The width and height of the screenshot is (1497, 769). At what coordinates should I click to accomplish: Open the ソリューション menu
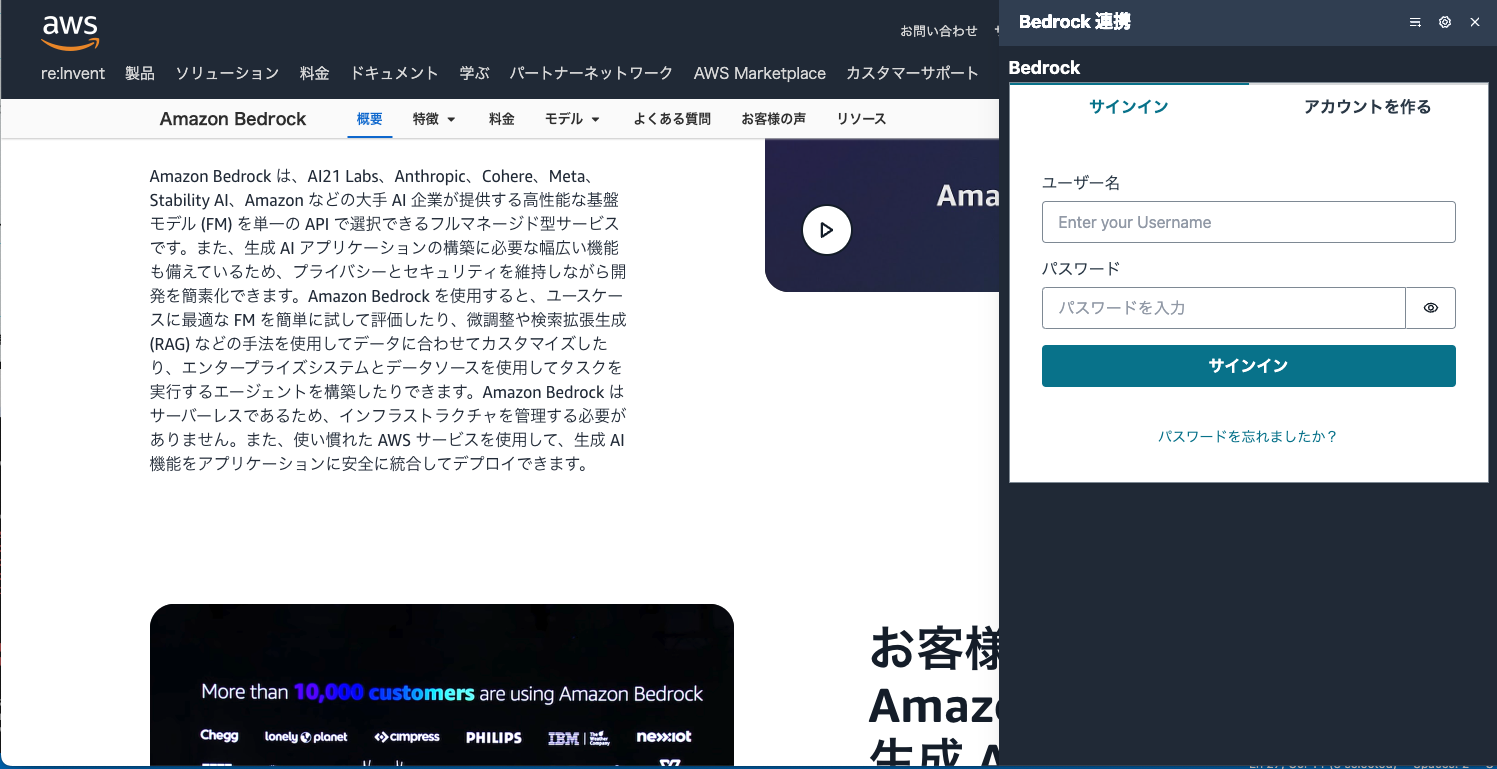click(227, 73)
